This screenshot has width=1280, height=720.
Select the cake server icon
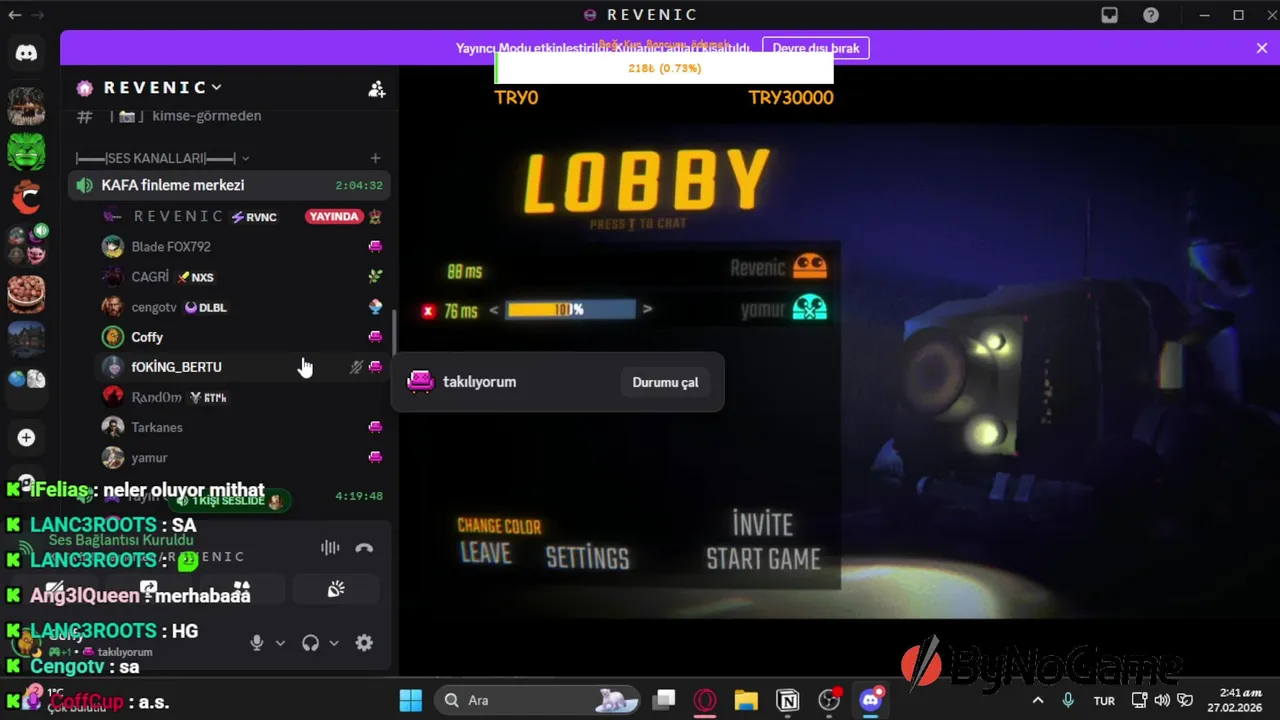[27, 293]
